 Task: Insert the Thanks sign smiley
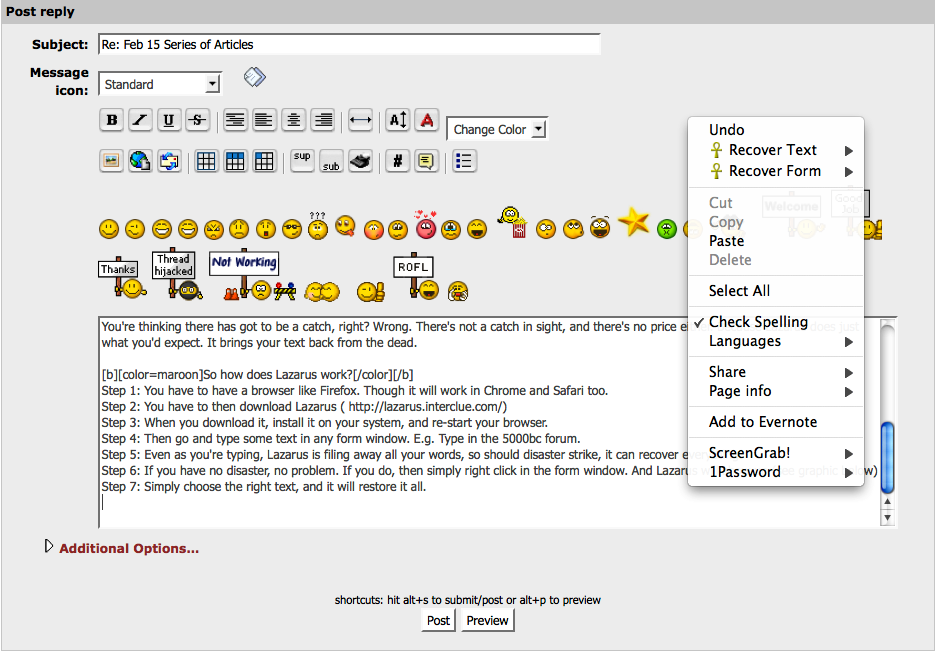click(x=122, y=278)
